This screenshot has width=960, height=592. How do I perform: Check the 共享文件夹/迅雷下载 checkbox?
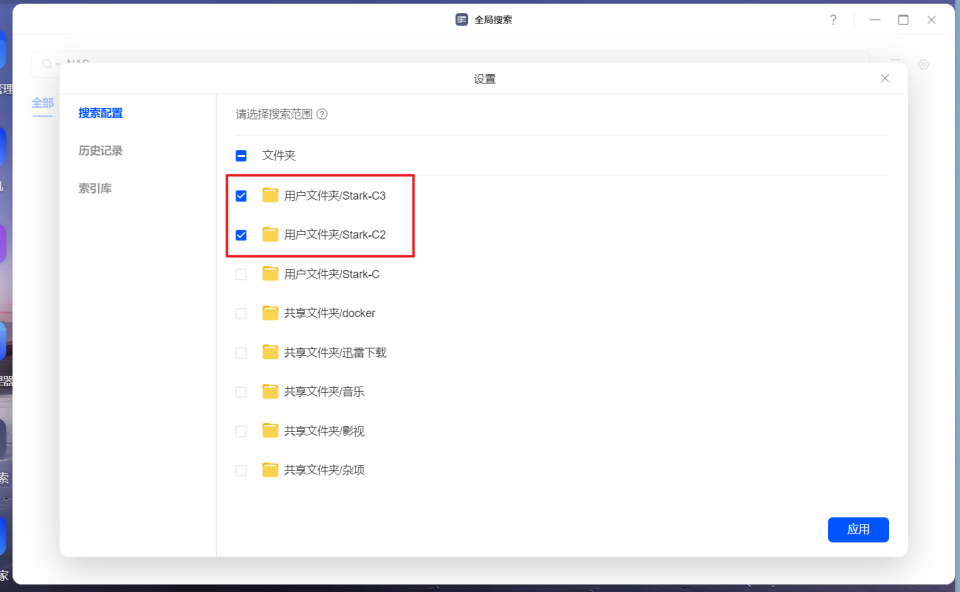click(241, 353)
